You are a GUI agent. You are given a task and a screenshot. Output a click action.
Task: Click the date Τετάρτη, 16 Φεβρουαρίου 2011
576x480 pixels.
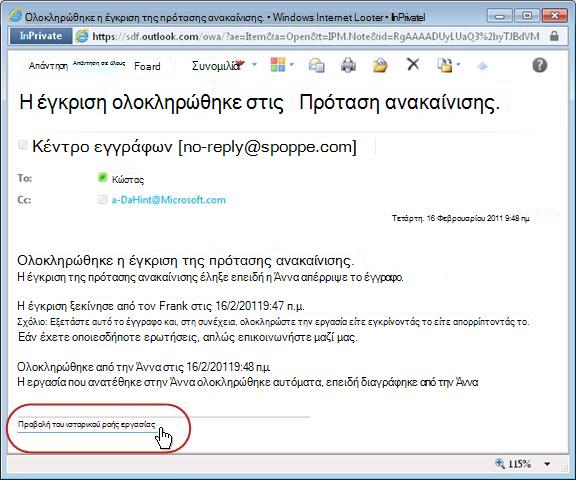pyautogui.click(x=461, y=219)
